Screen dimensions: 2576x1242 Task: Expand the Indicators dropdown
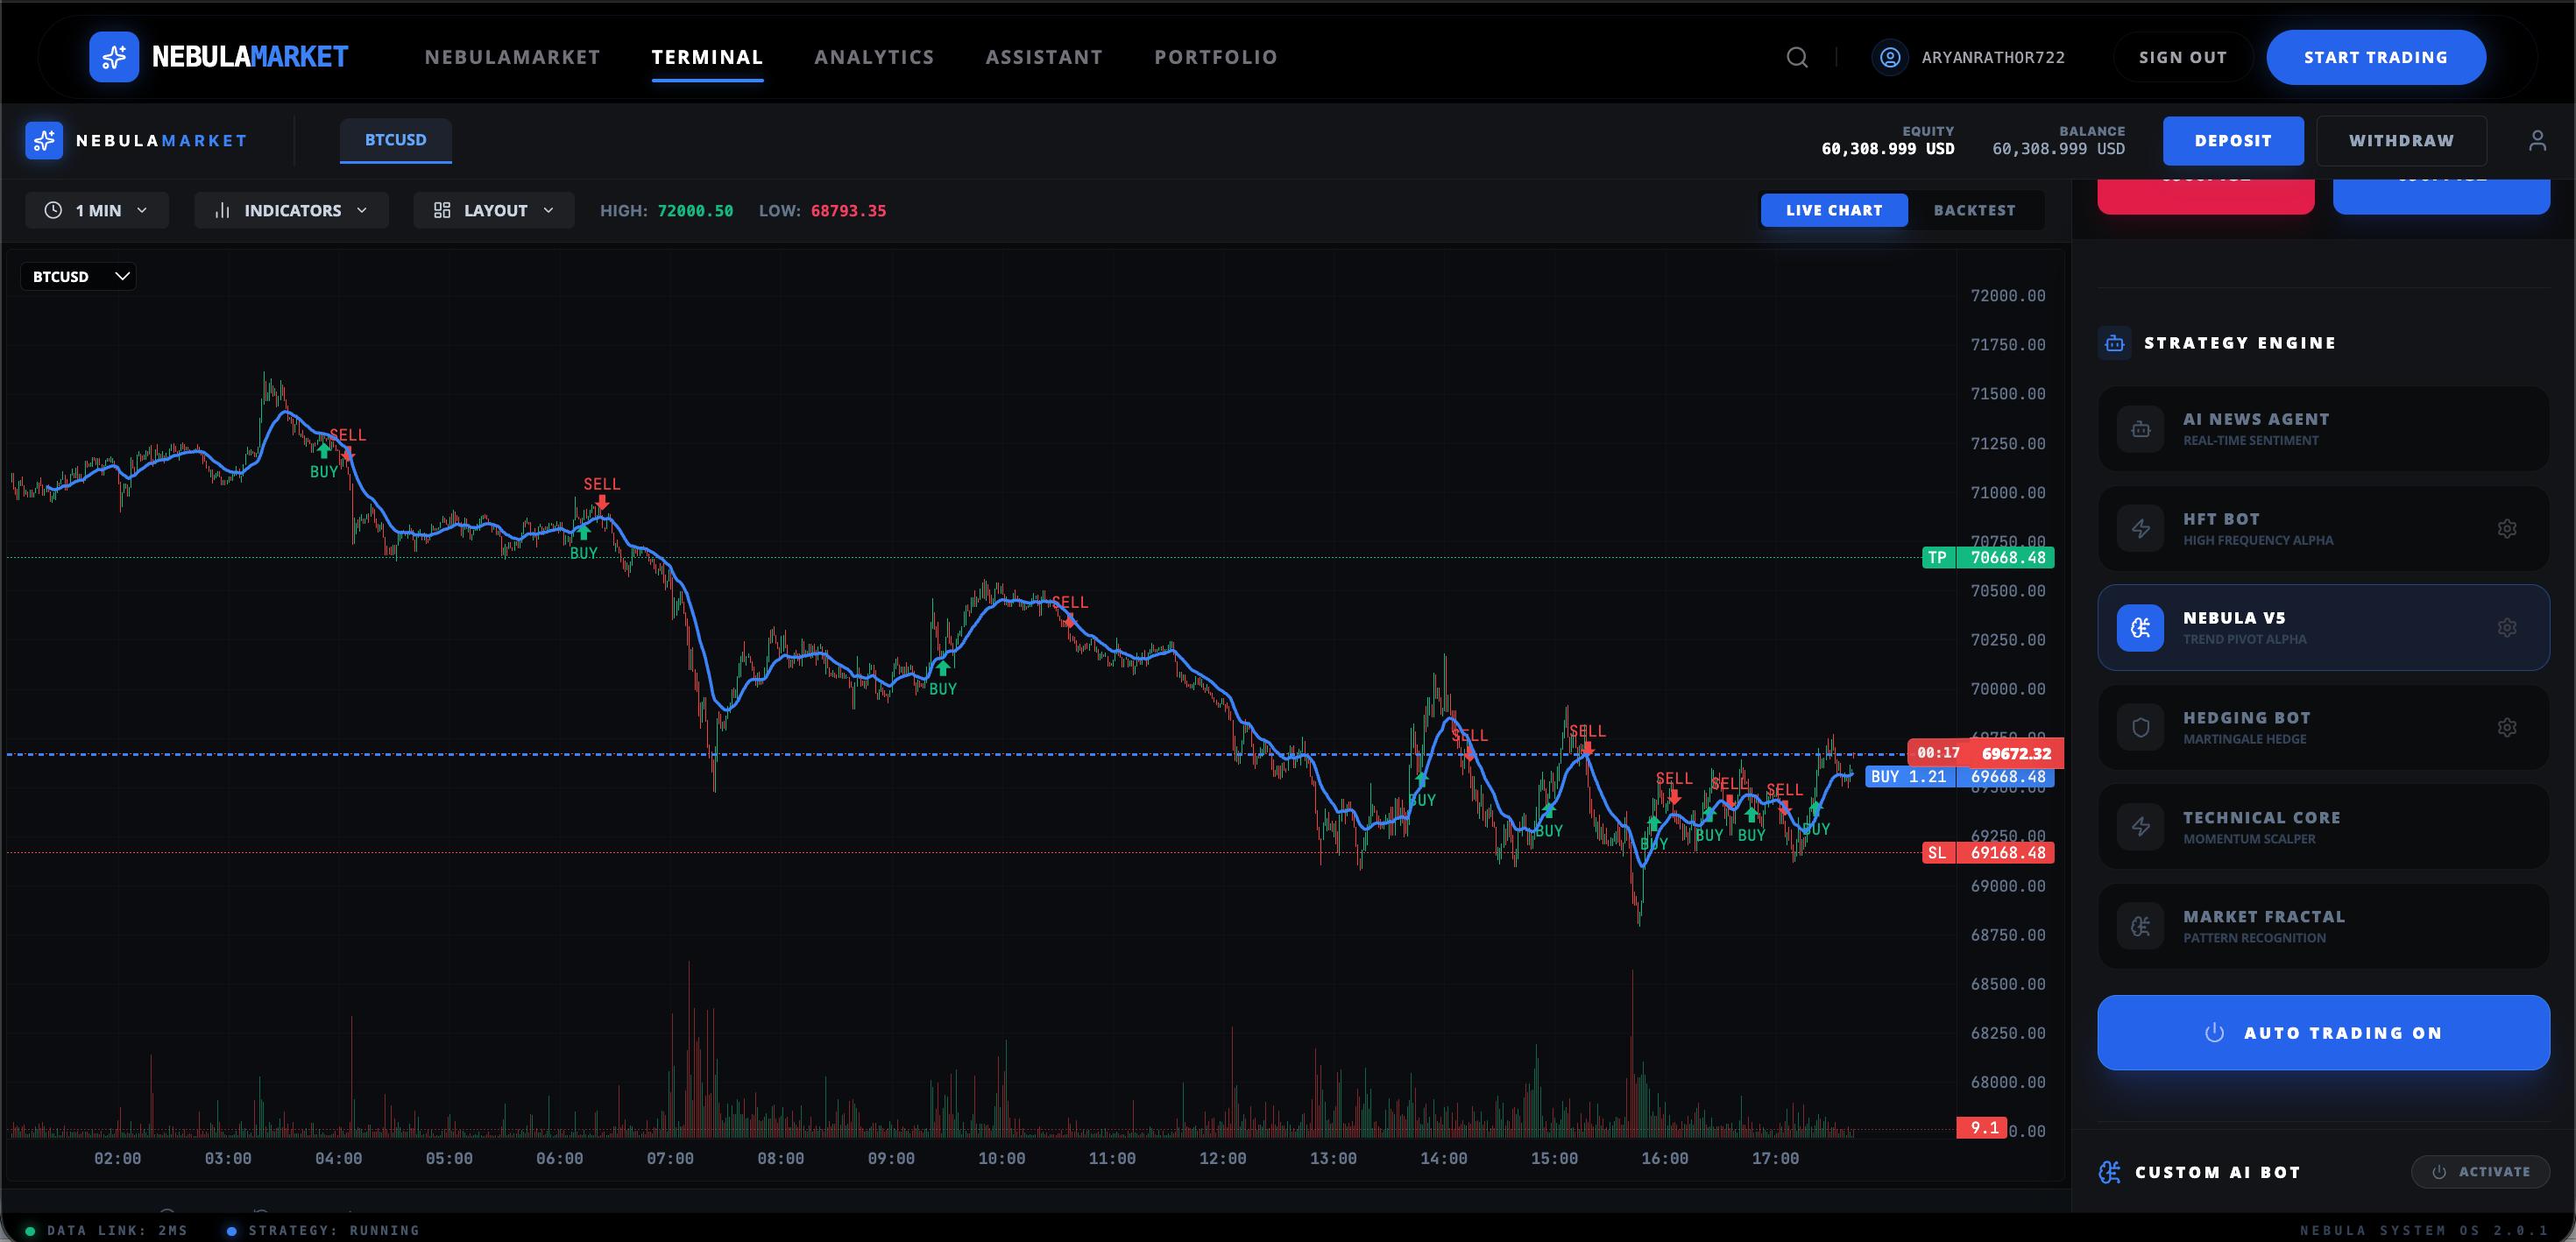click(291, 210)
